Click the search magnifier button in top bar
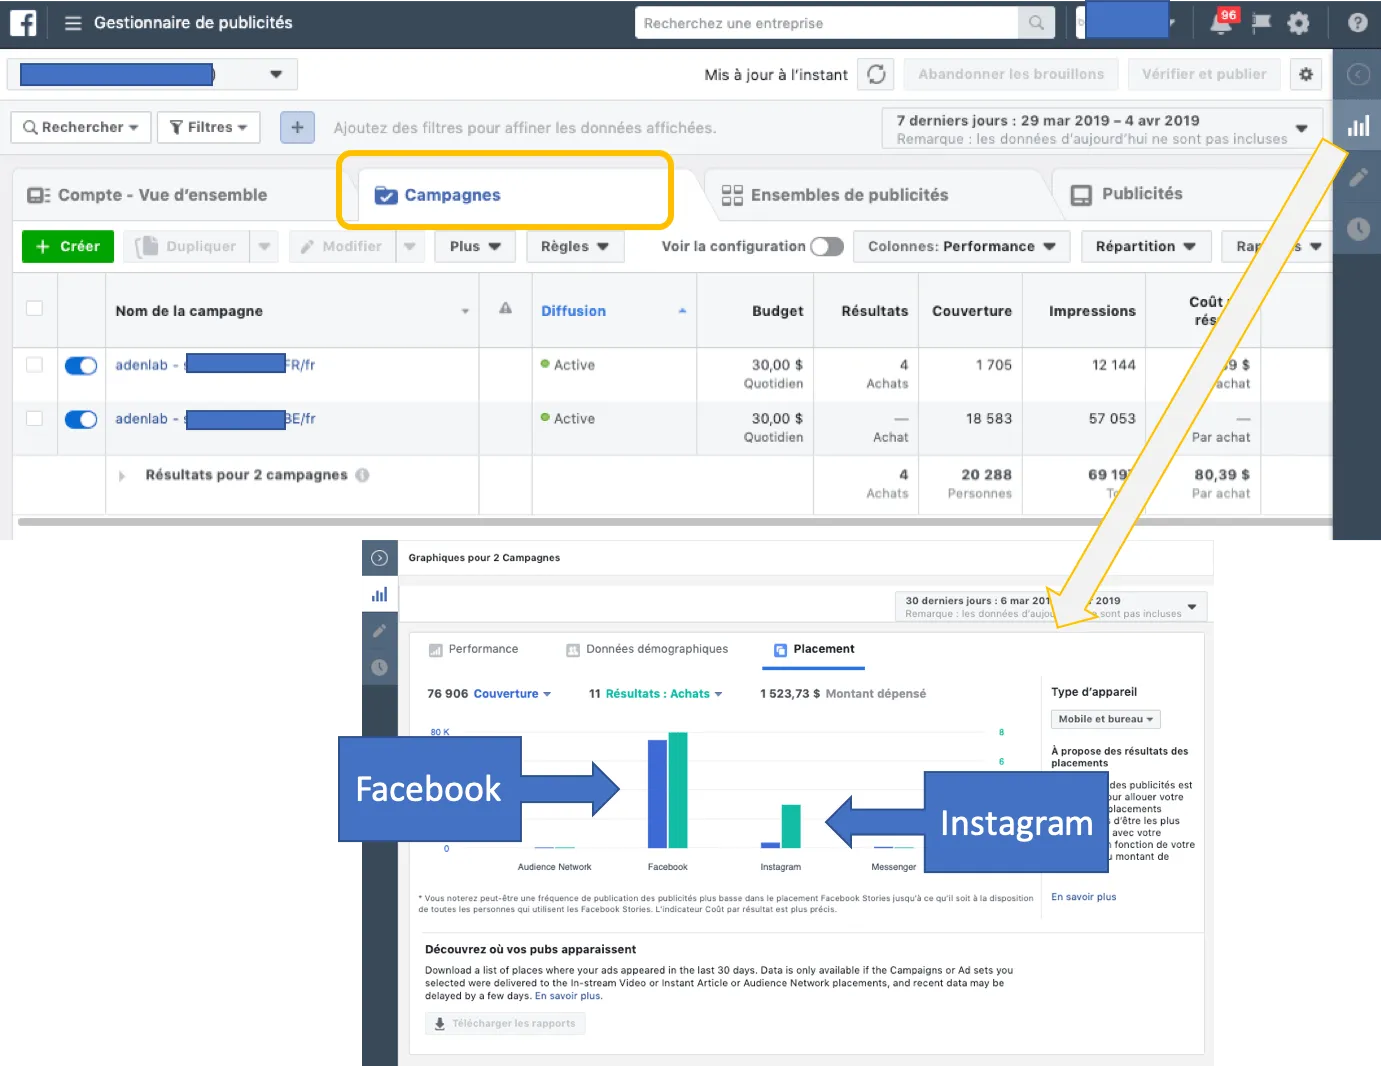This screenshot has width=1381, height=1066. click(x=1036, y=23)
